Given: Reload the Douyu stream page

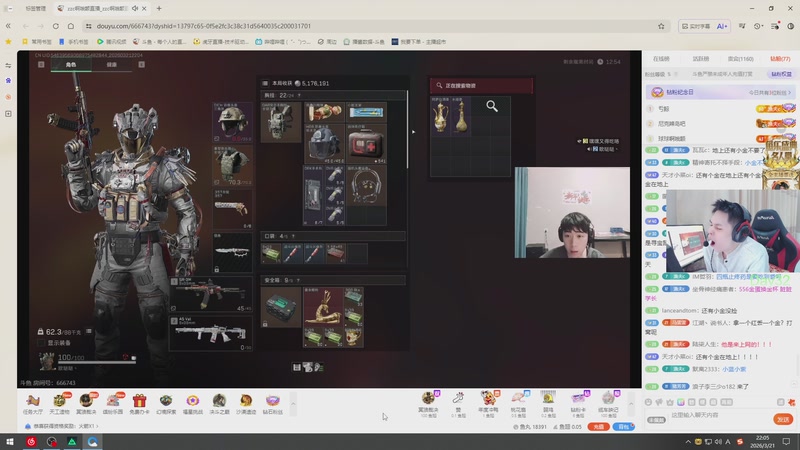Looking at the screenshot, I should [x=56, y=26].
